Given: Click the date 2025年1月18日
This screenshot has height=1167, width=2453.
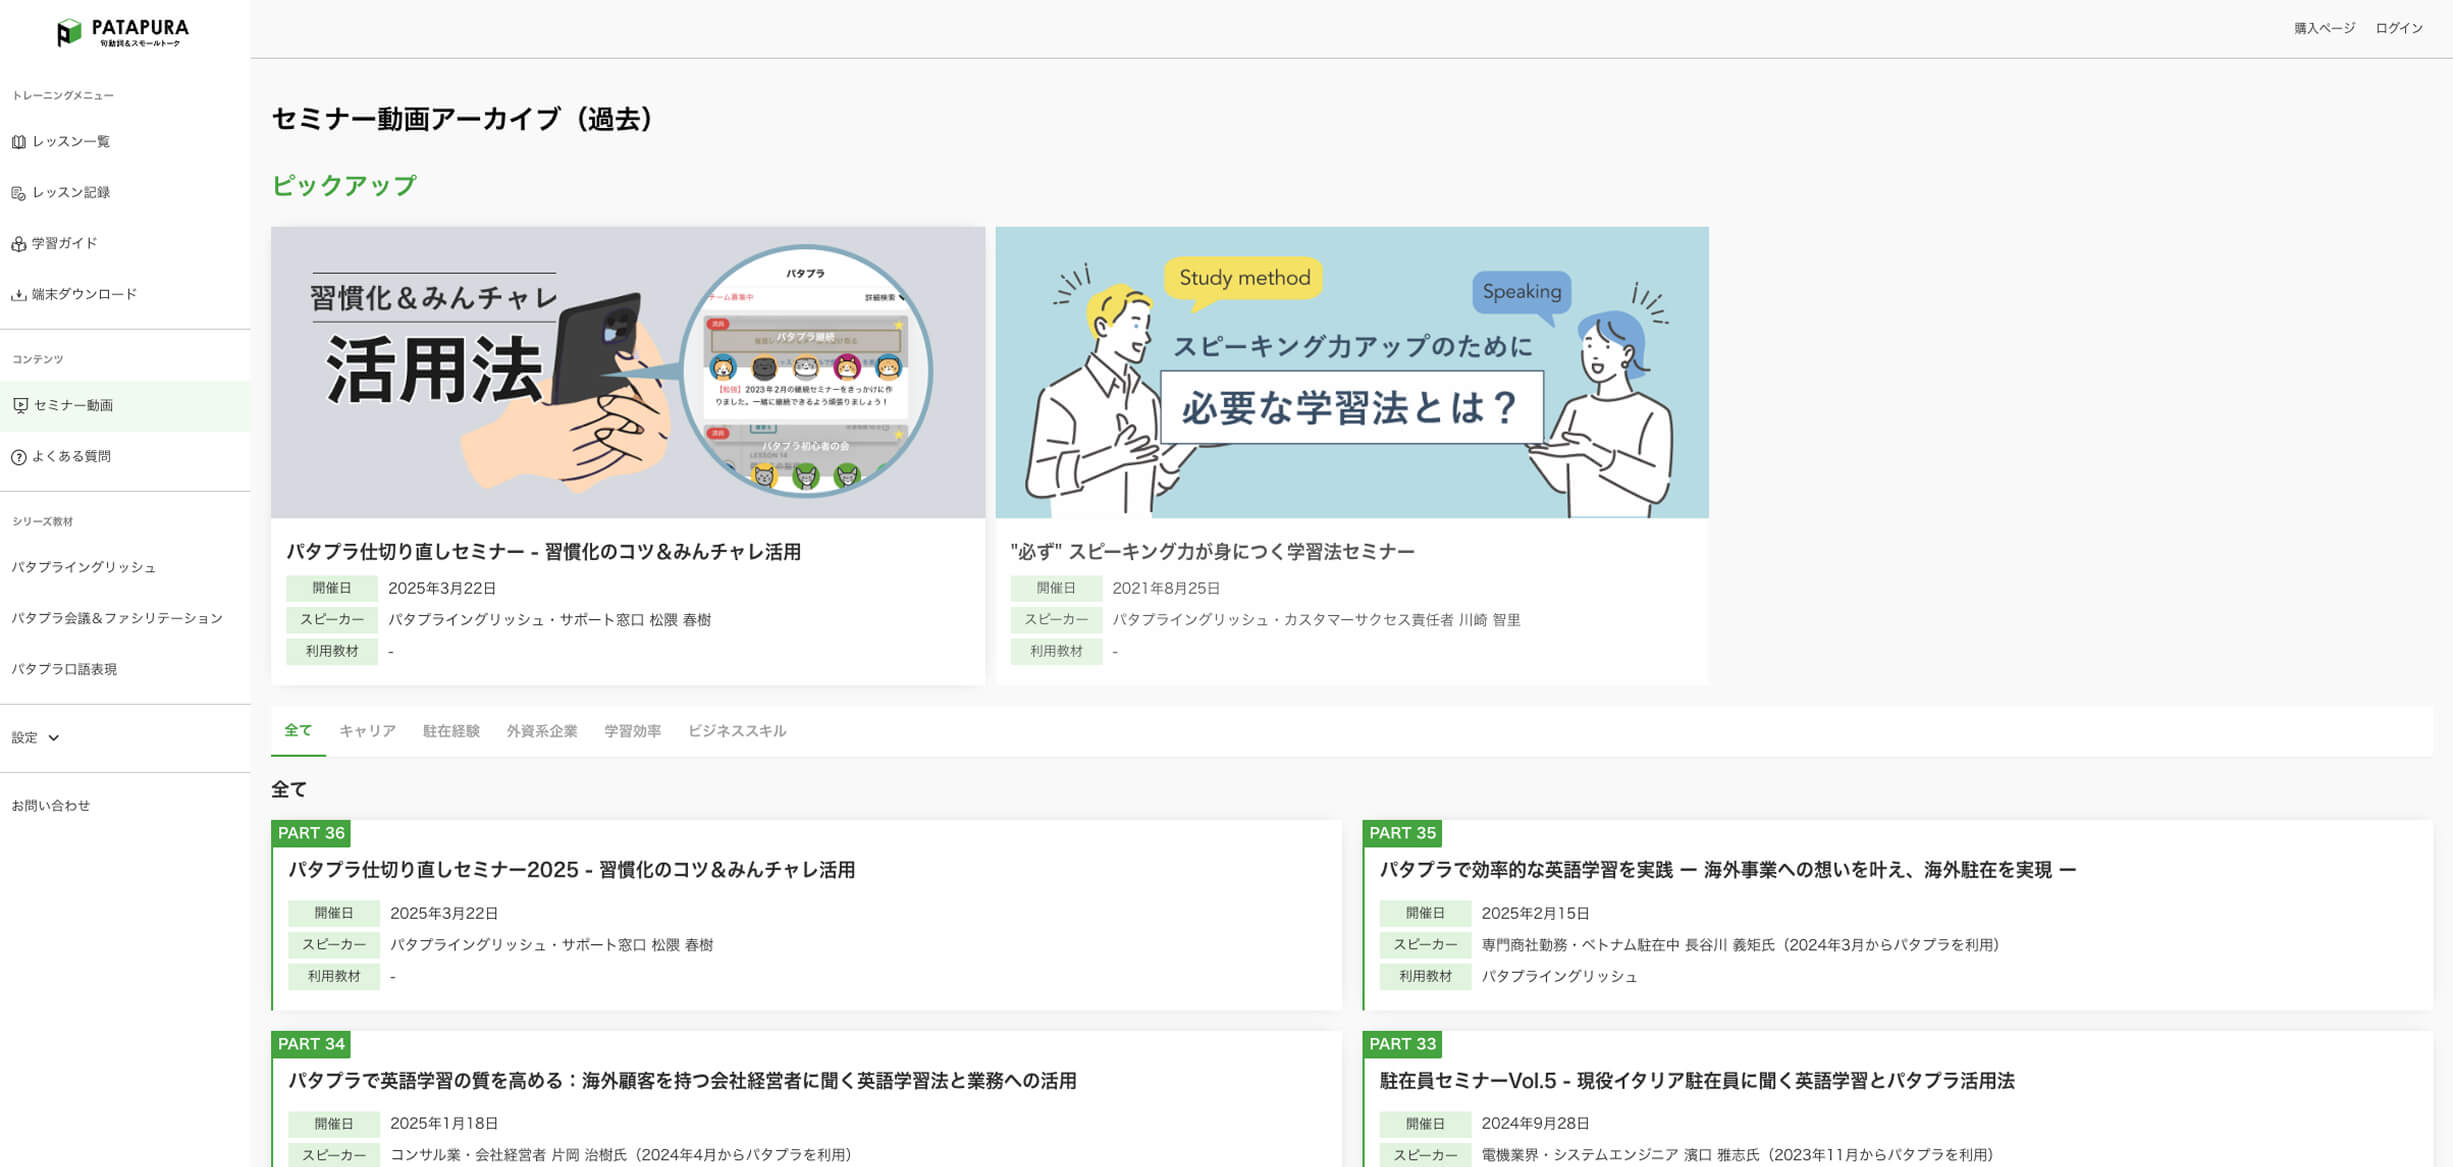Looking at the screenshot, I should pyautogui.click(x=444, y=1124).
